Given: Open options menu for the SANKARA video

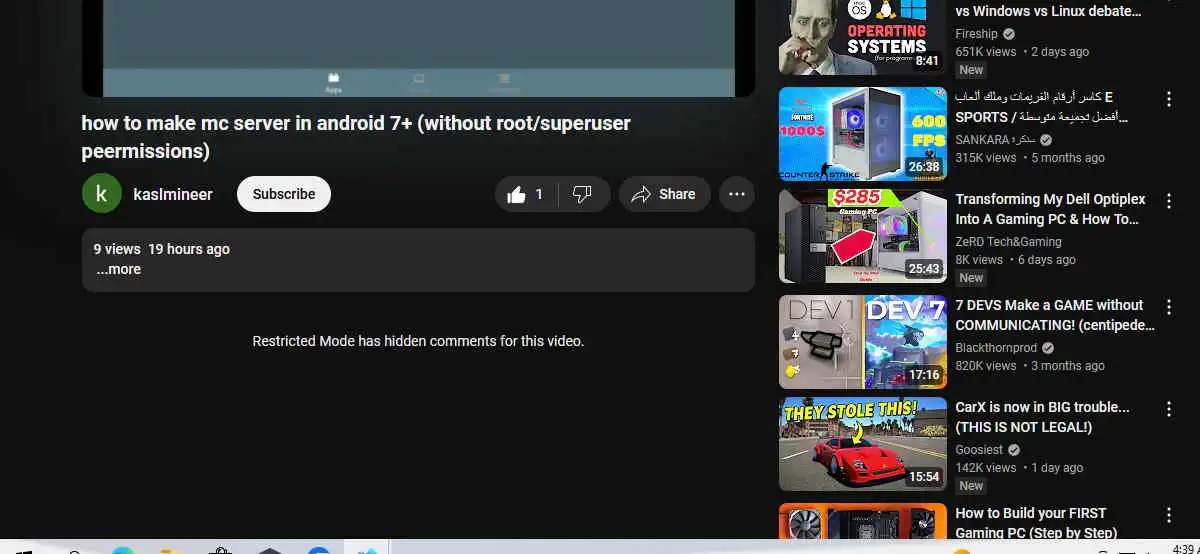Looking at the screenshot, I should (1168, 99).
